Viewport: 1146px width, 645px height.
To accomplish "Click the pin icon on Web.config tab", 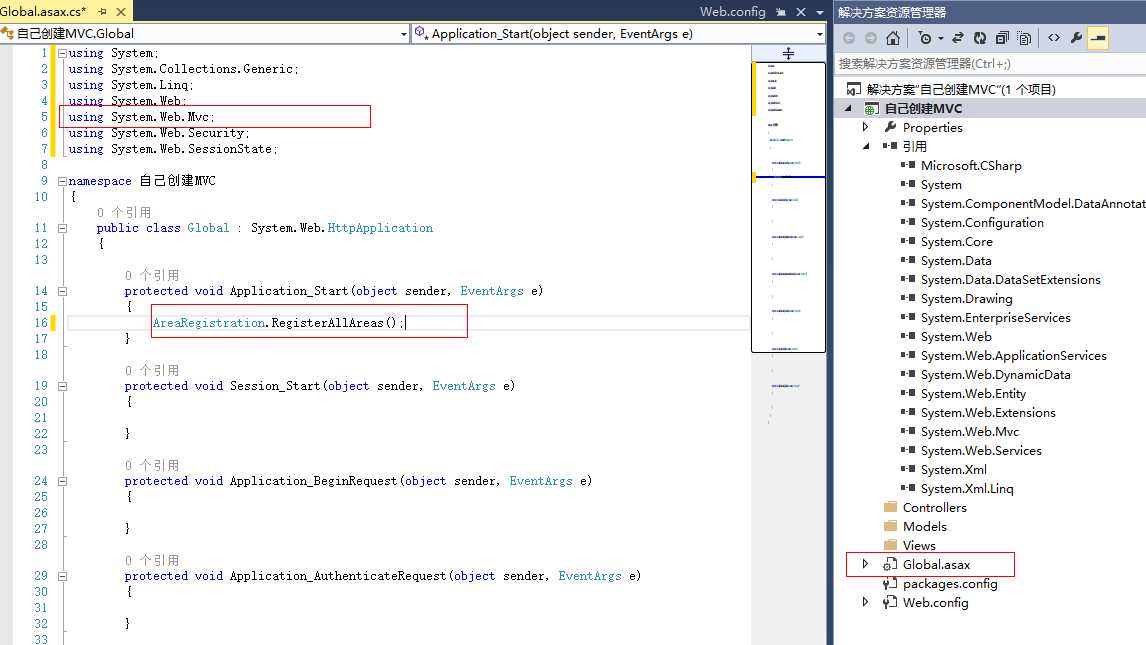I will pyautogui.click(x=781, y=12).
